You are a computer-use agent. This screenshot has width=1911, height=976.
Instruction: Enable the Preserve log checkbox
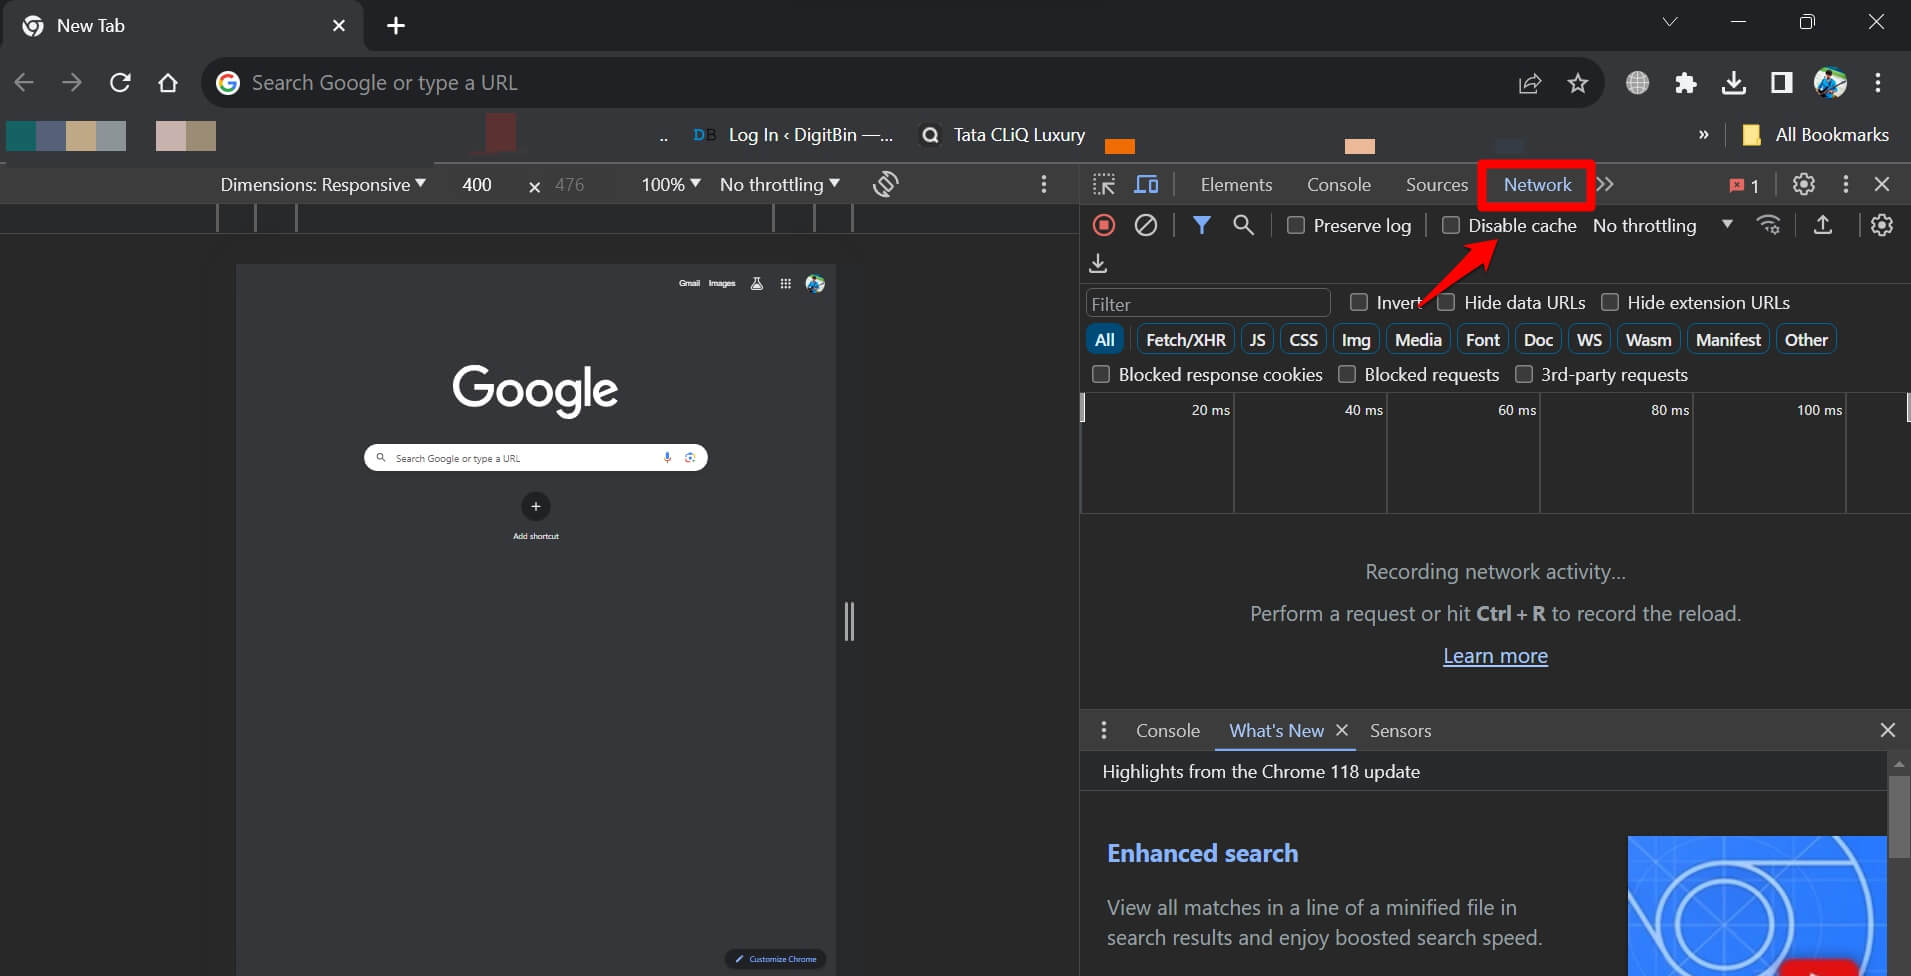(1294, 225)
